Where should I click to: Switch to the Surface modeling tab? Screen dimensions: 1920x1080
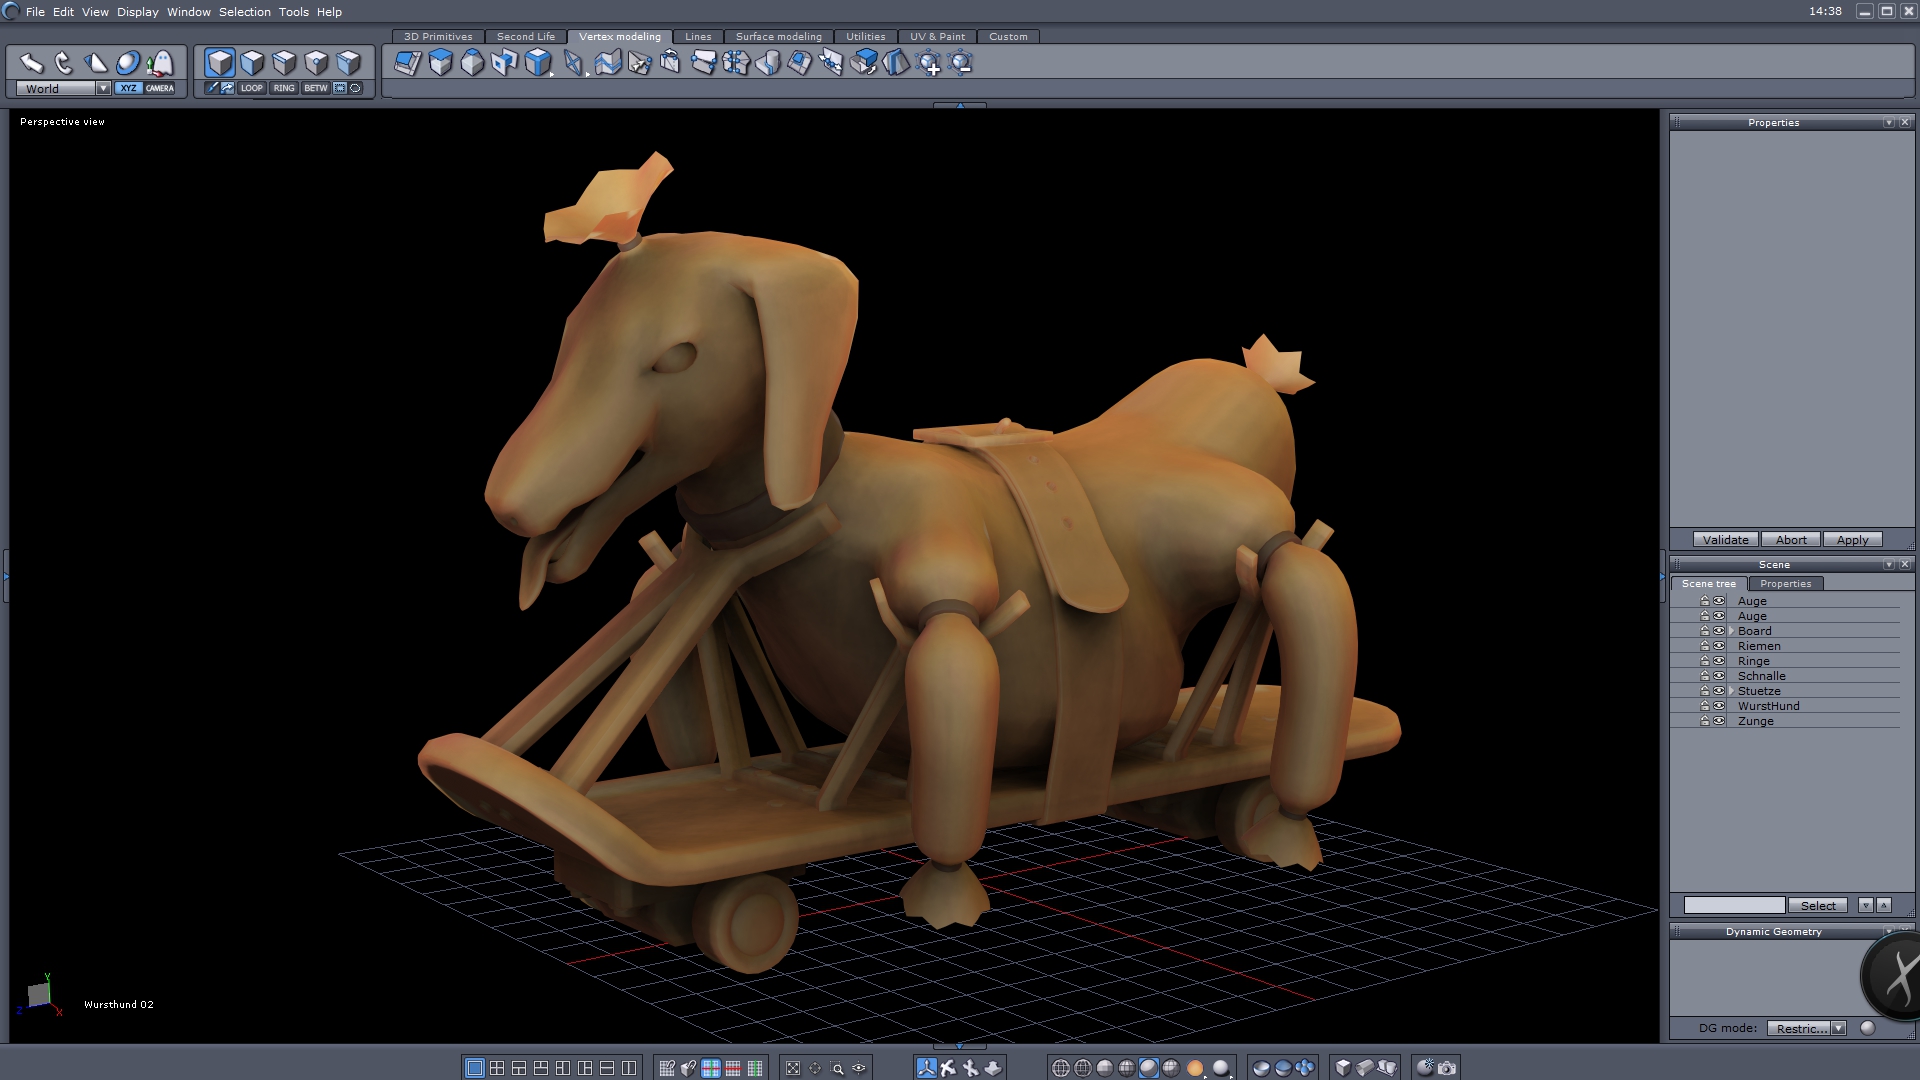[778, 36]
